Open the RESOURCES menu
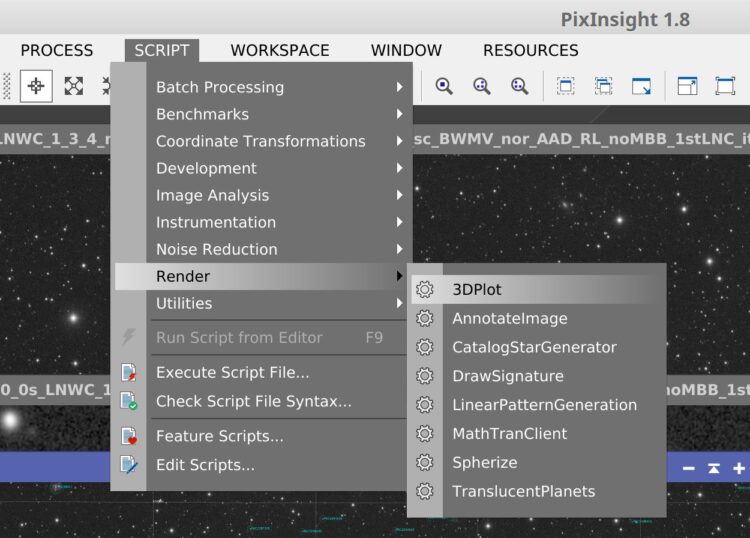This screenshot has height=538, width=750. 530,50
